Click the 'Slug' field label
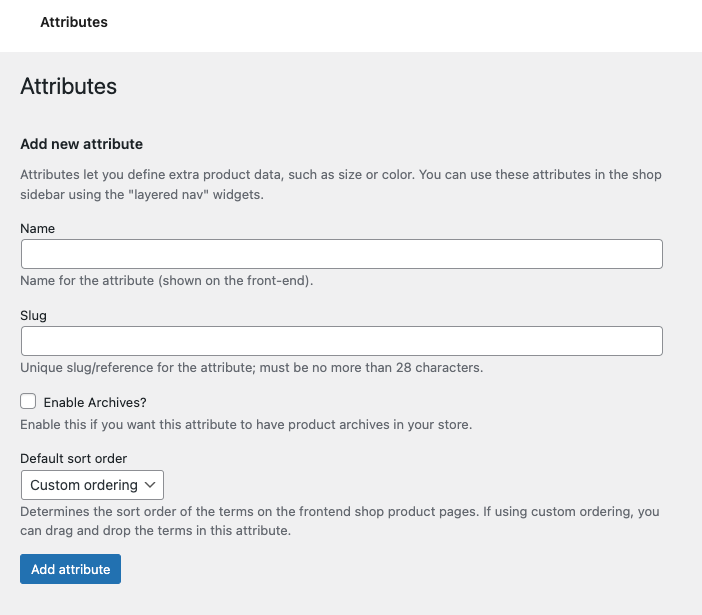The image size is (702, 615). coord(34,316)
